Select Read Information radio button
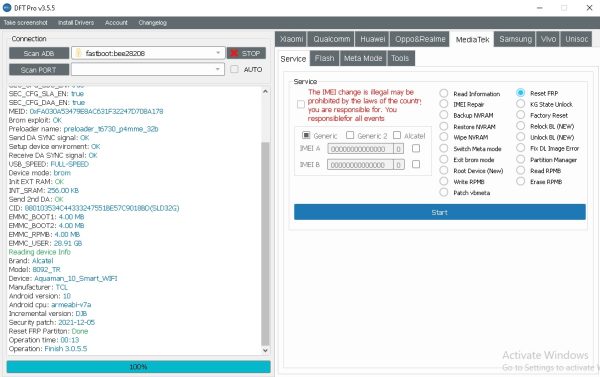The height and width of the screenshot is (377, 600). 443,93
